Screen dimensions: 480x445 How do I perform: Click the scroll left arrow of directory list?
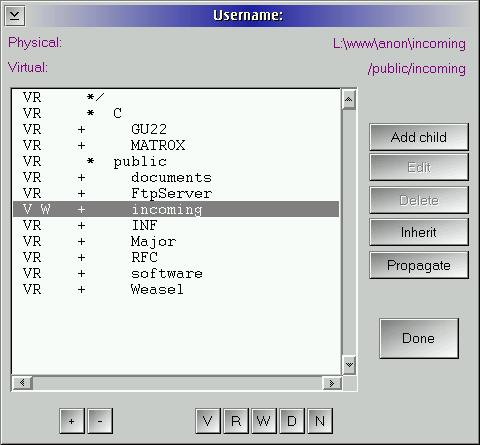click(x=22, y=383)
